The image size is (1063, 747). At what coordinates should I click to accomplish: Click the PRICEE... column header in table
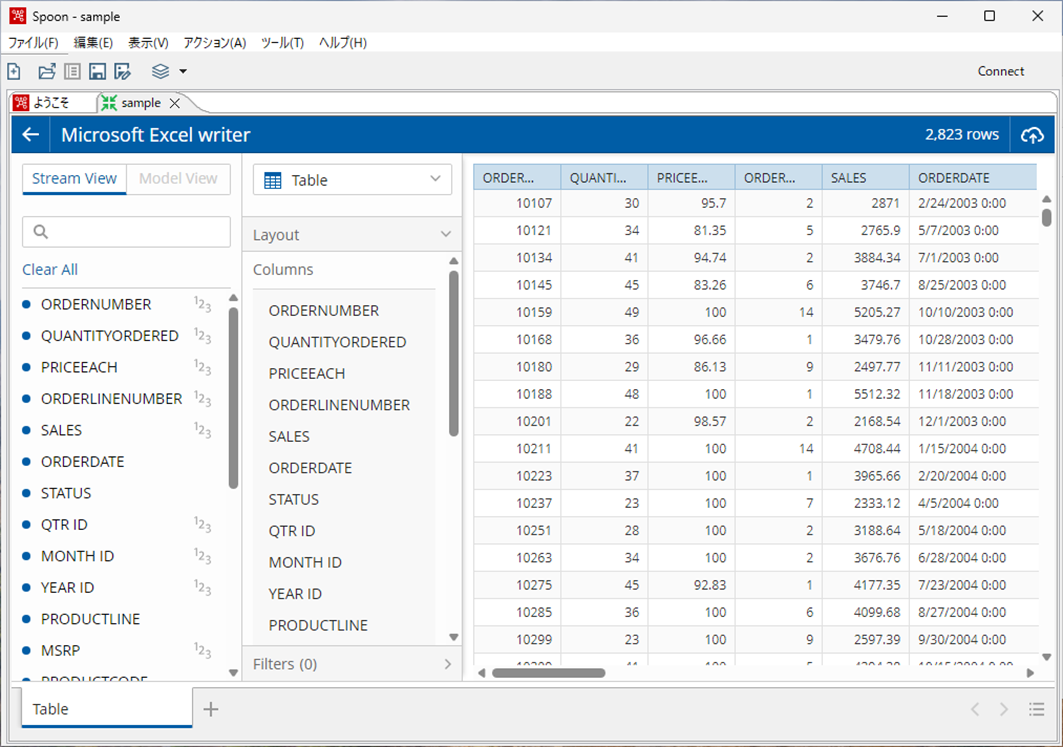tap(691, 177)
